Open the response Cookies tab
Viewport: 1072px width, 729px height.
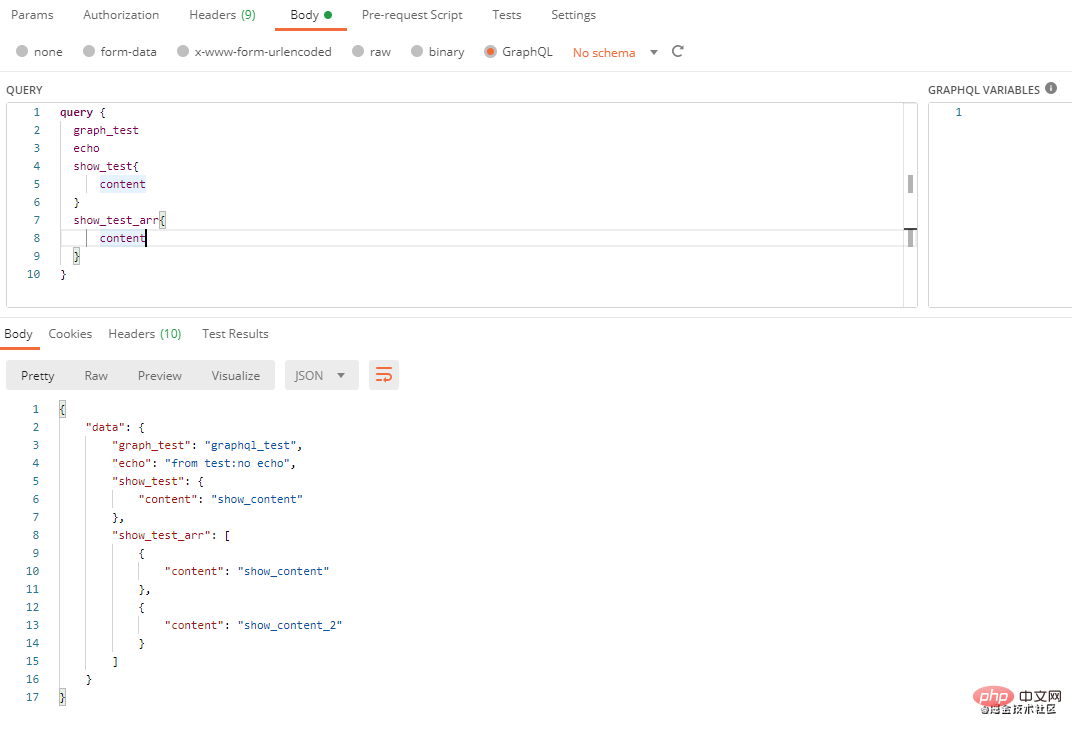pyautogui.click(x=70, y=334)
